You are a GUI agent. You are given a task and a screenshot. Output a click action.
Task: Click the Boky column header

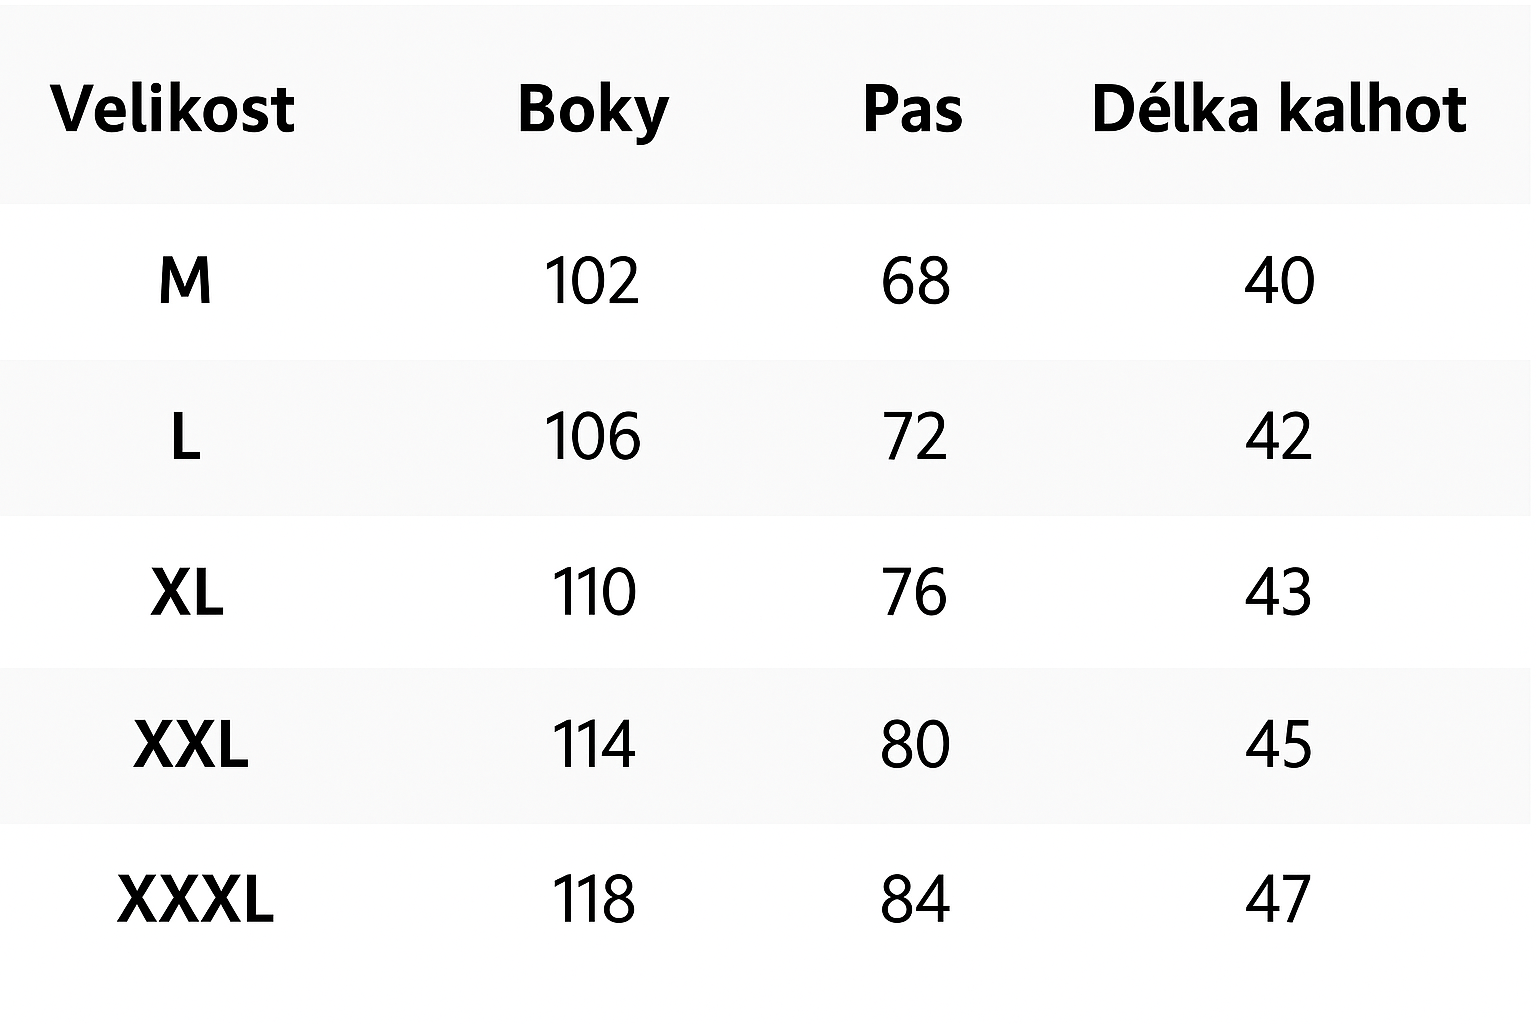click(x=593, y=108)
